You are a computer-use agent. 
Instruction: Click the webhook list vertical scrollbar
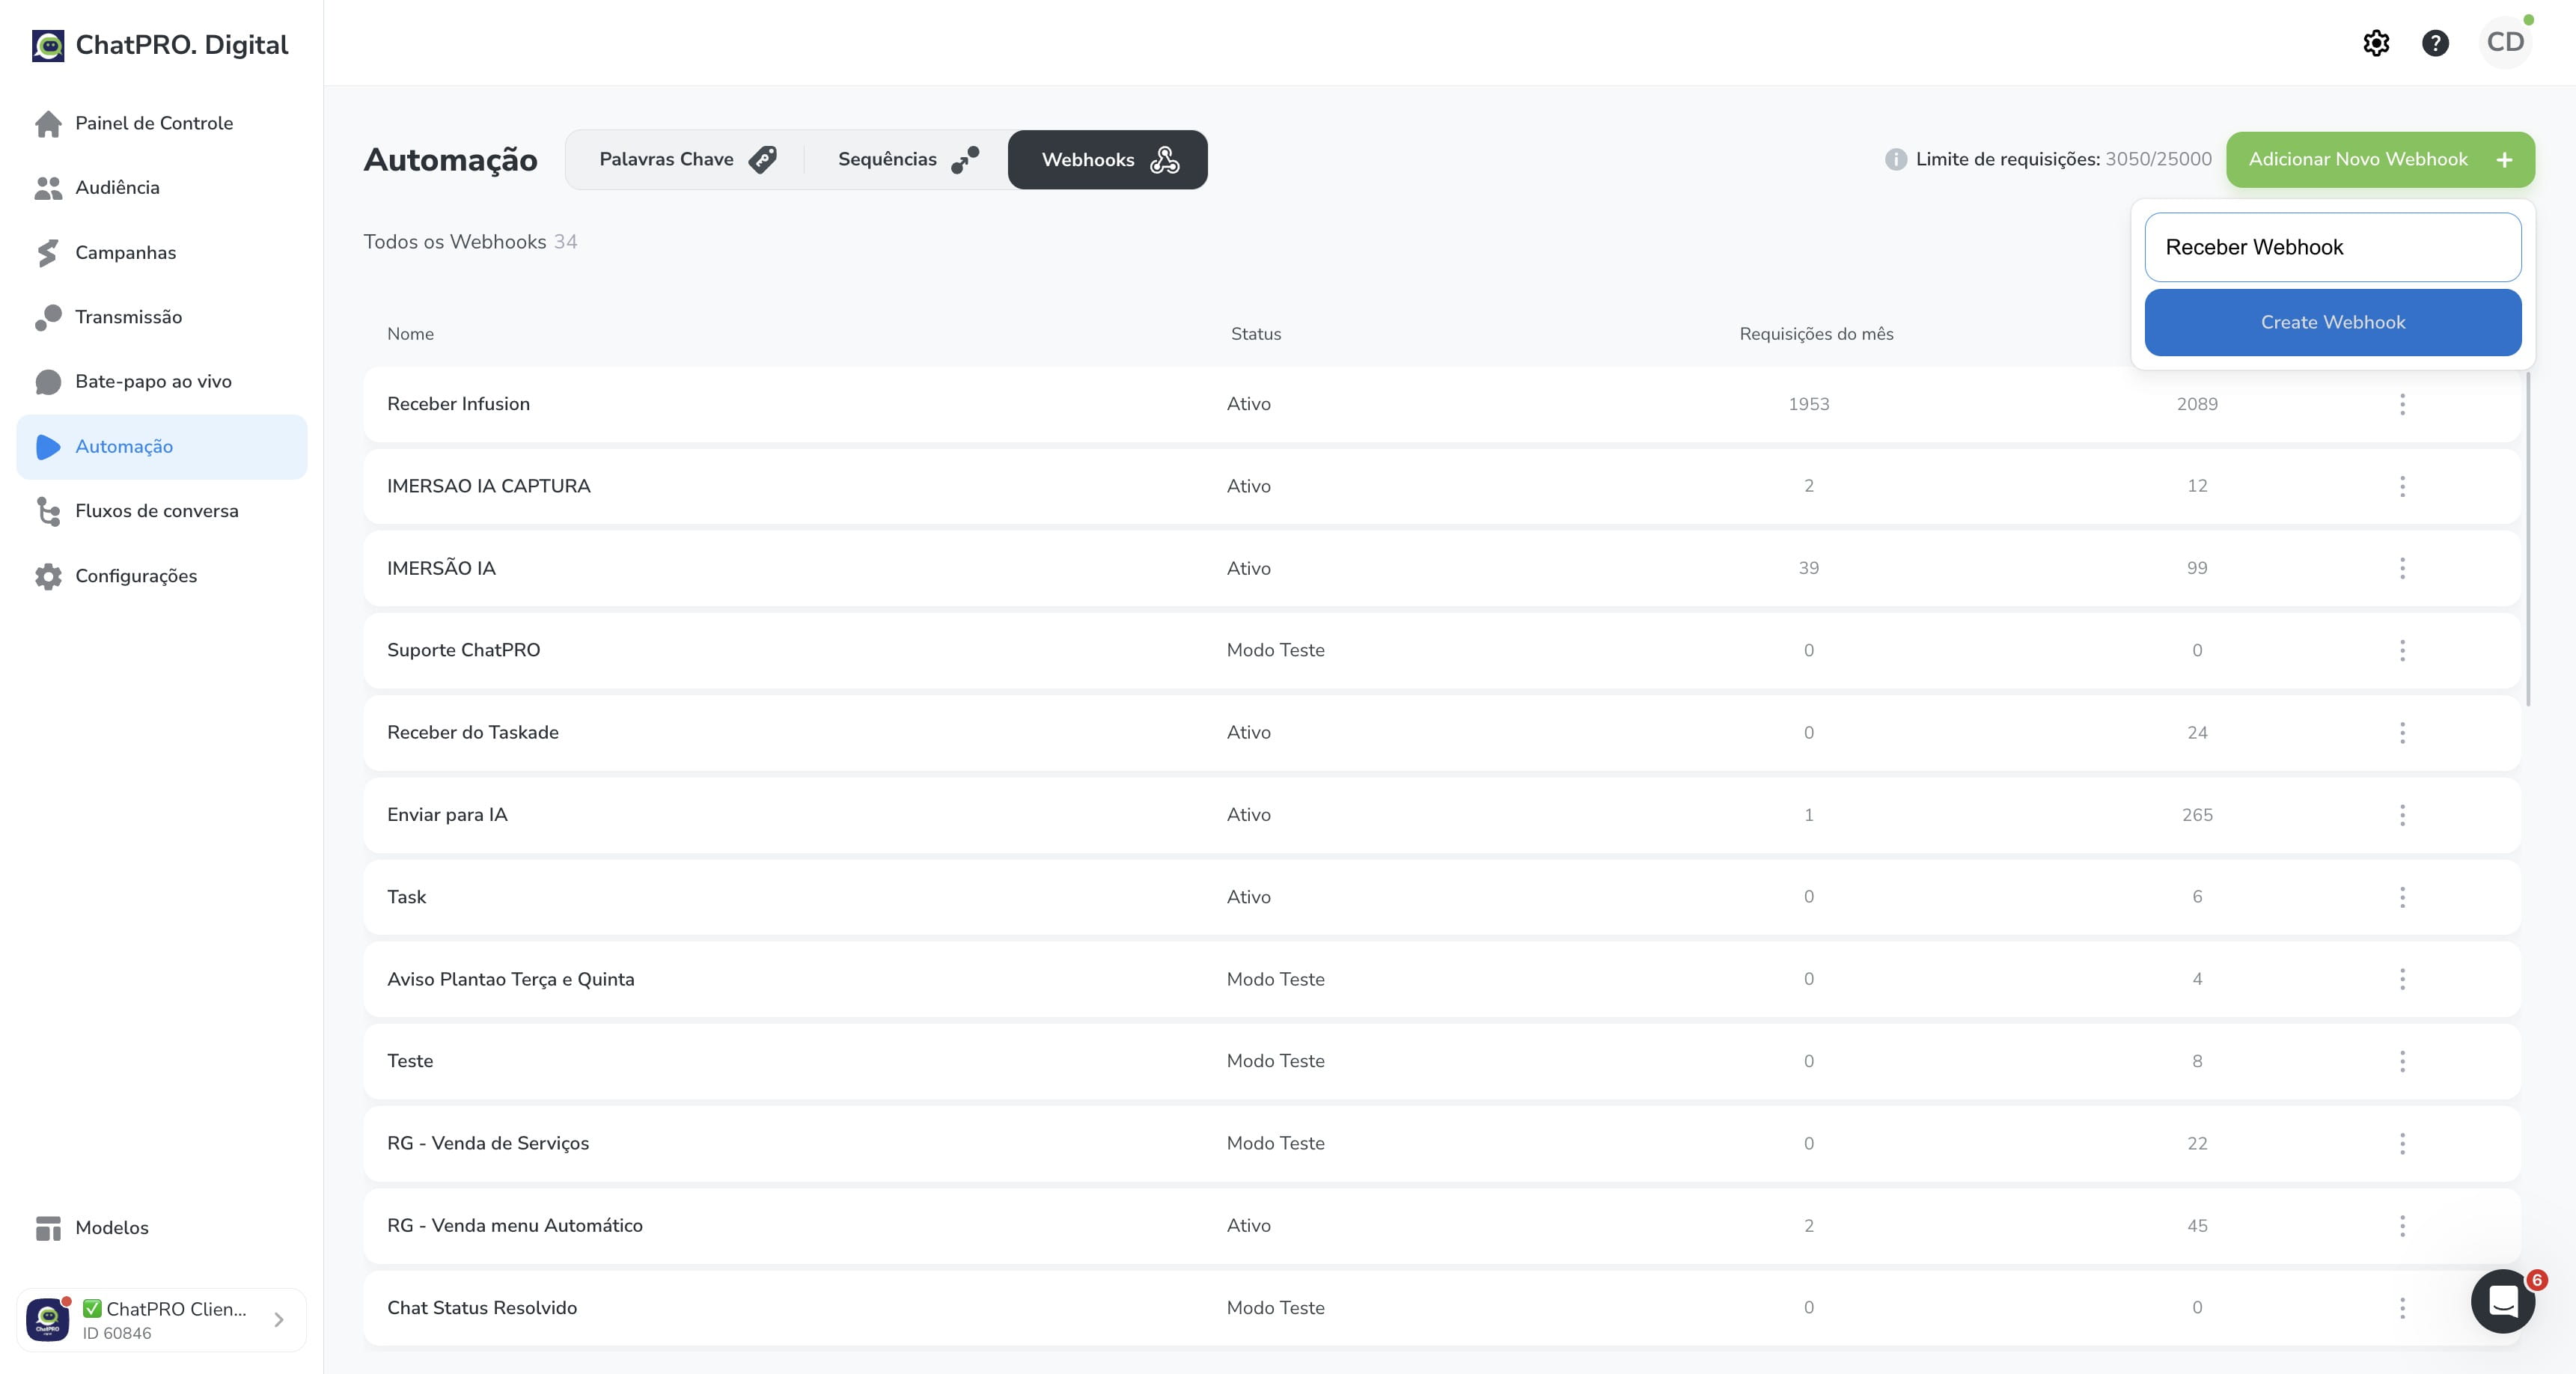(x=2528, y=540)
